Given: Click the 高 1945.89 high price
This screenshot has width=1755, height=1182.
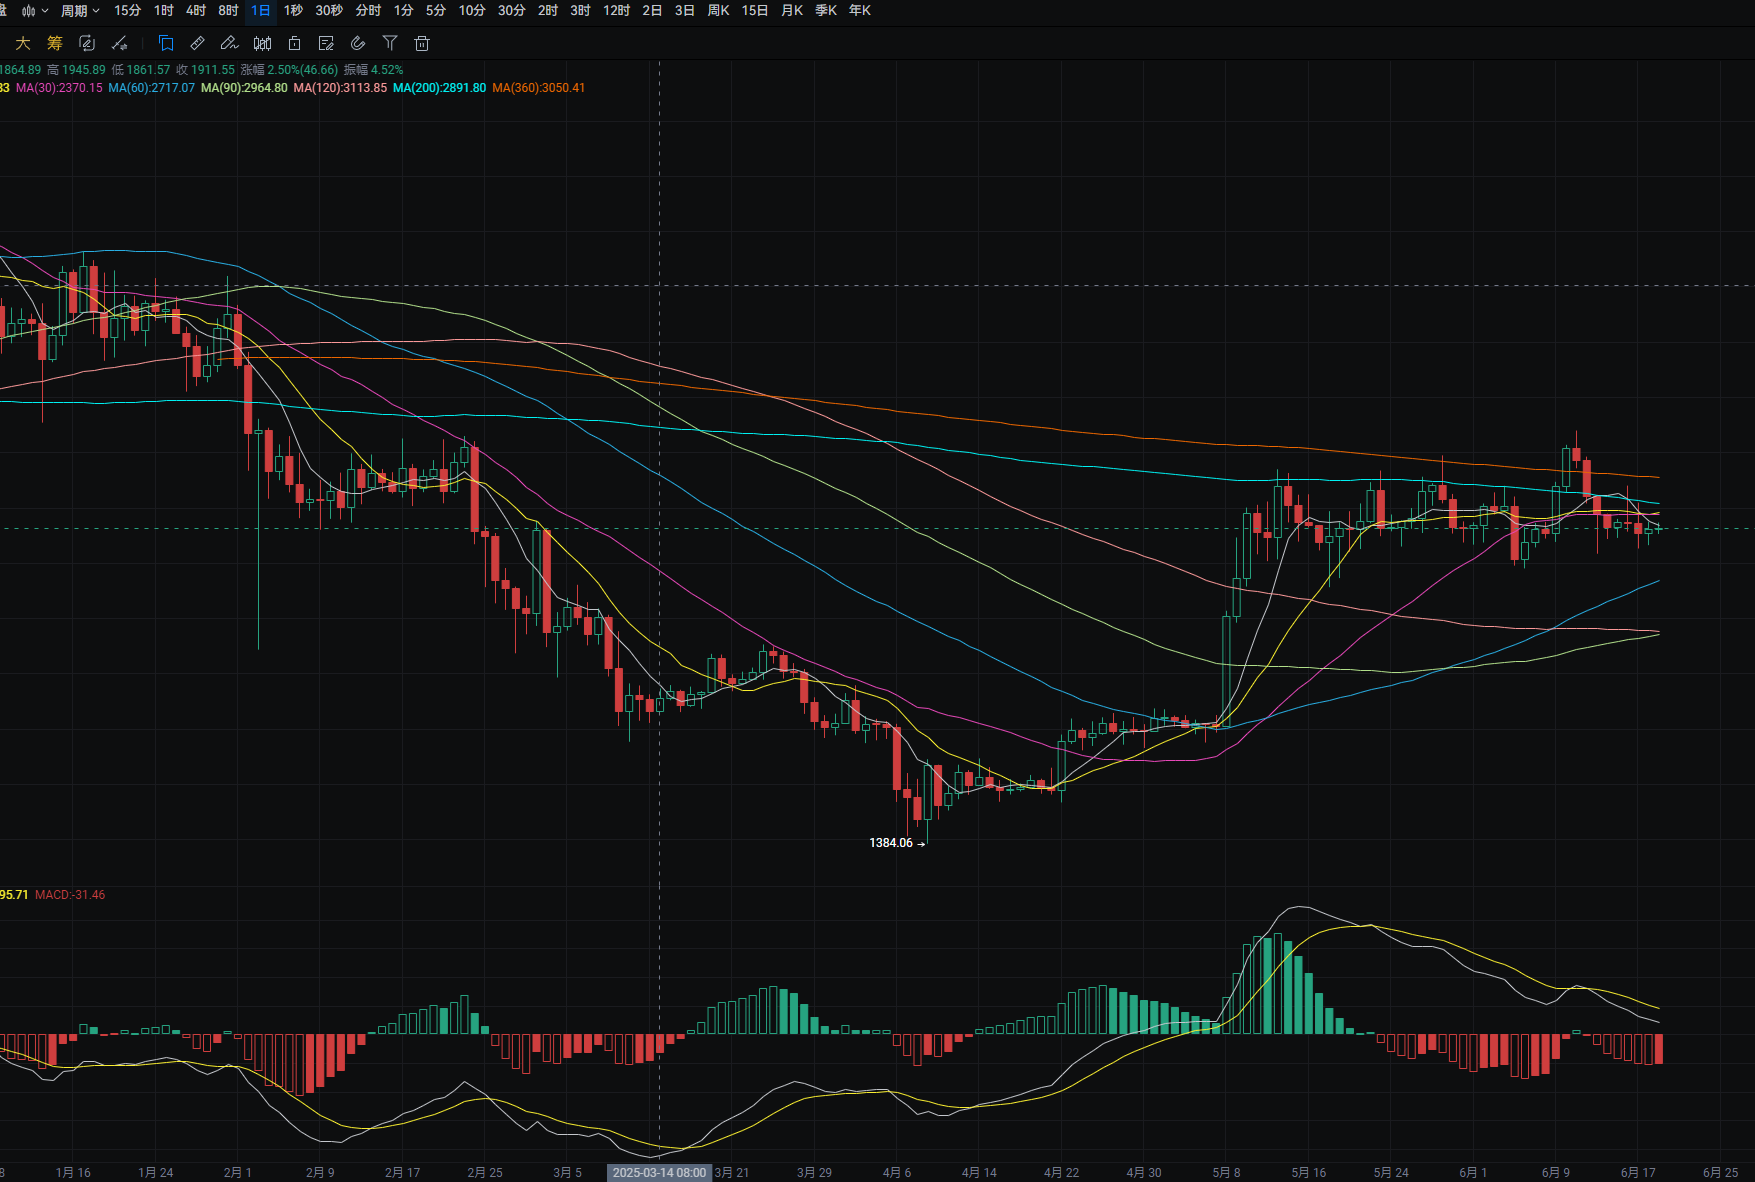Looking at the screenshot, I should point(76,70).
